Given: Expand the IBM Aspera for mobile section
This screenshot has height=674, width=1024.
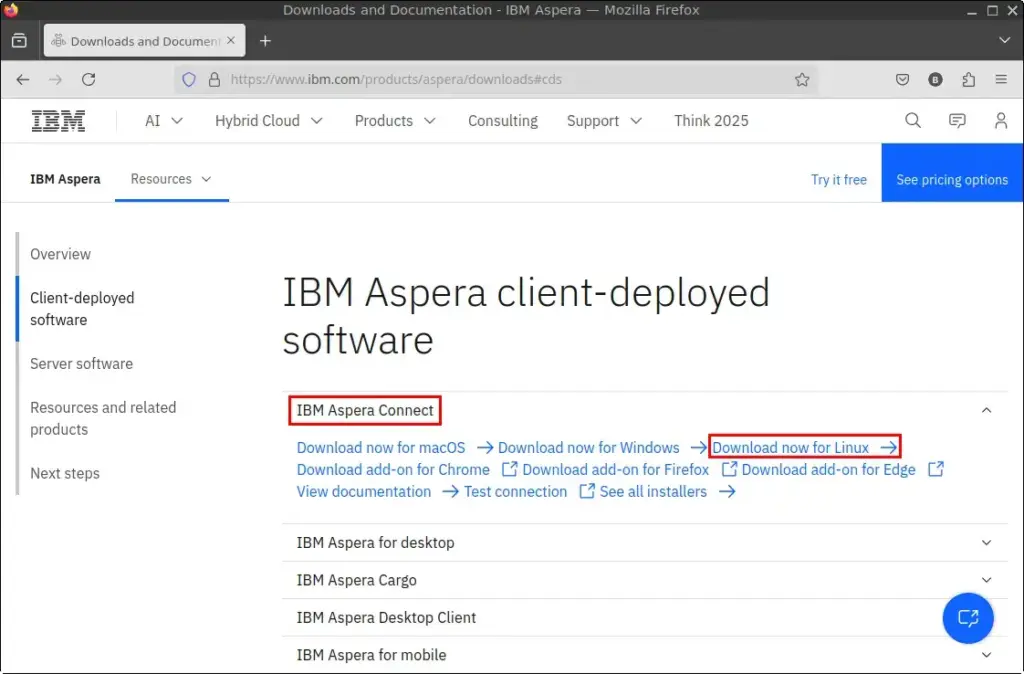Looking at the screenshot, I should [x=645, y=654].
